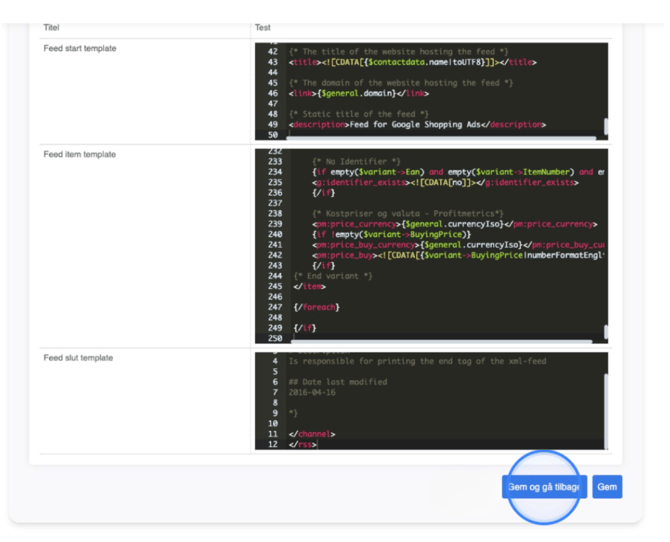Click line number 250 in Feed item gutter

(275, 338)
